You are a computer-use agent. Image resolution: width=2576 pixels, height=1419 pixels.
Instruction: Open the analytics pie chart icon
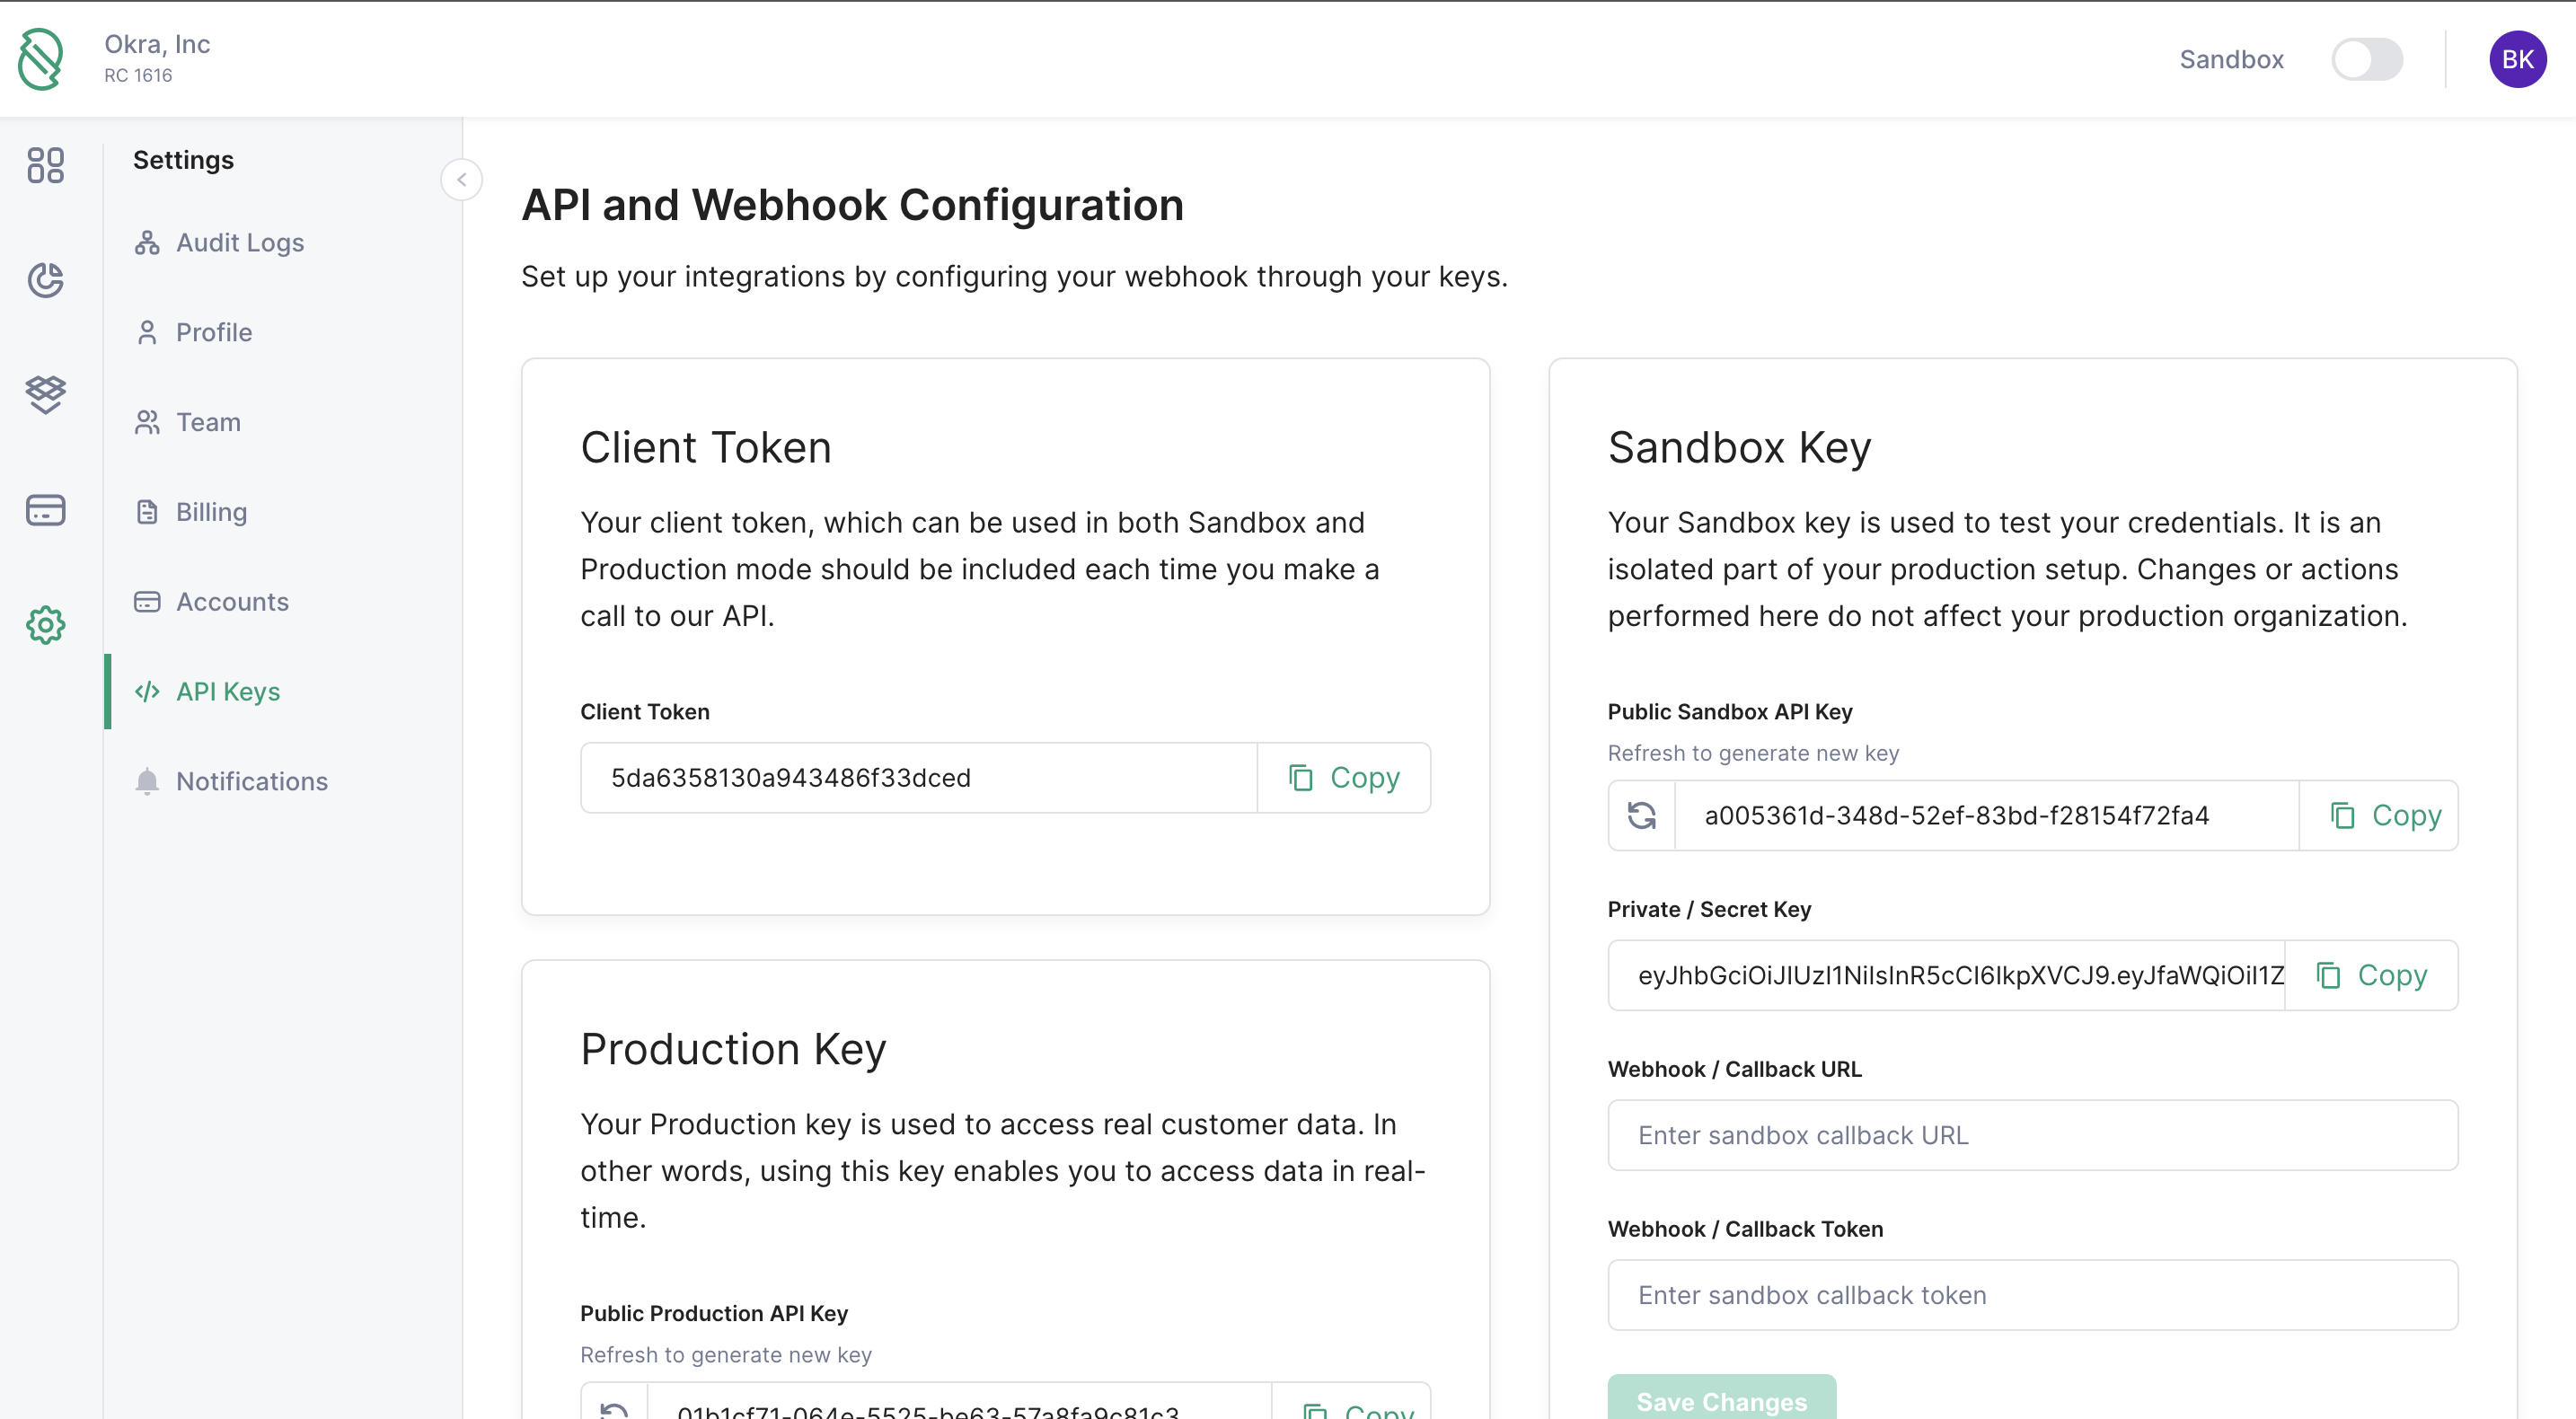[46, 280]
